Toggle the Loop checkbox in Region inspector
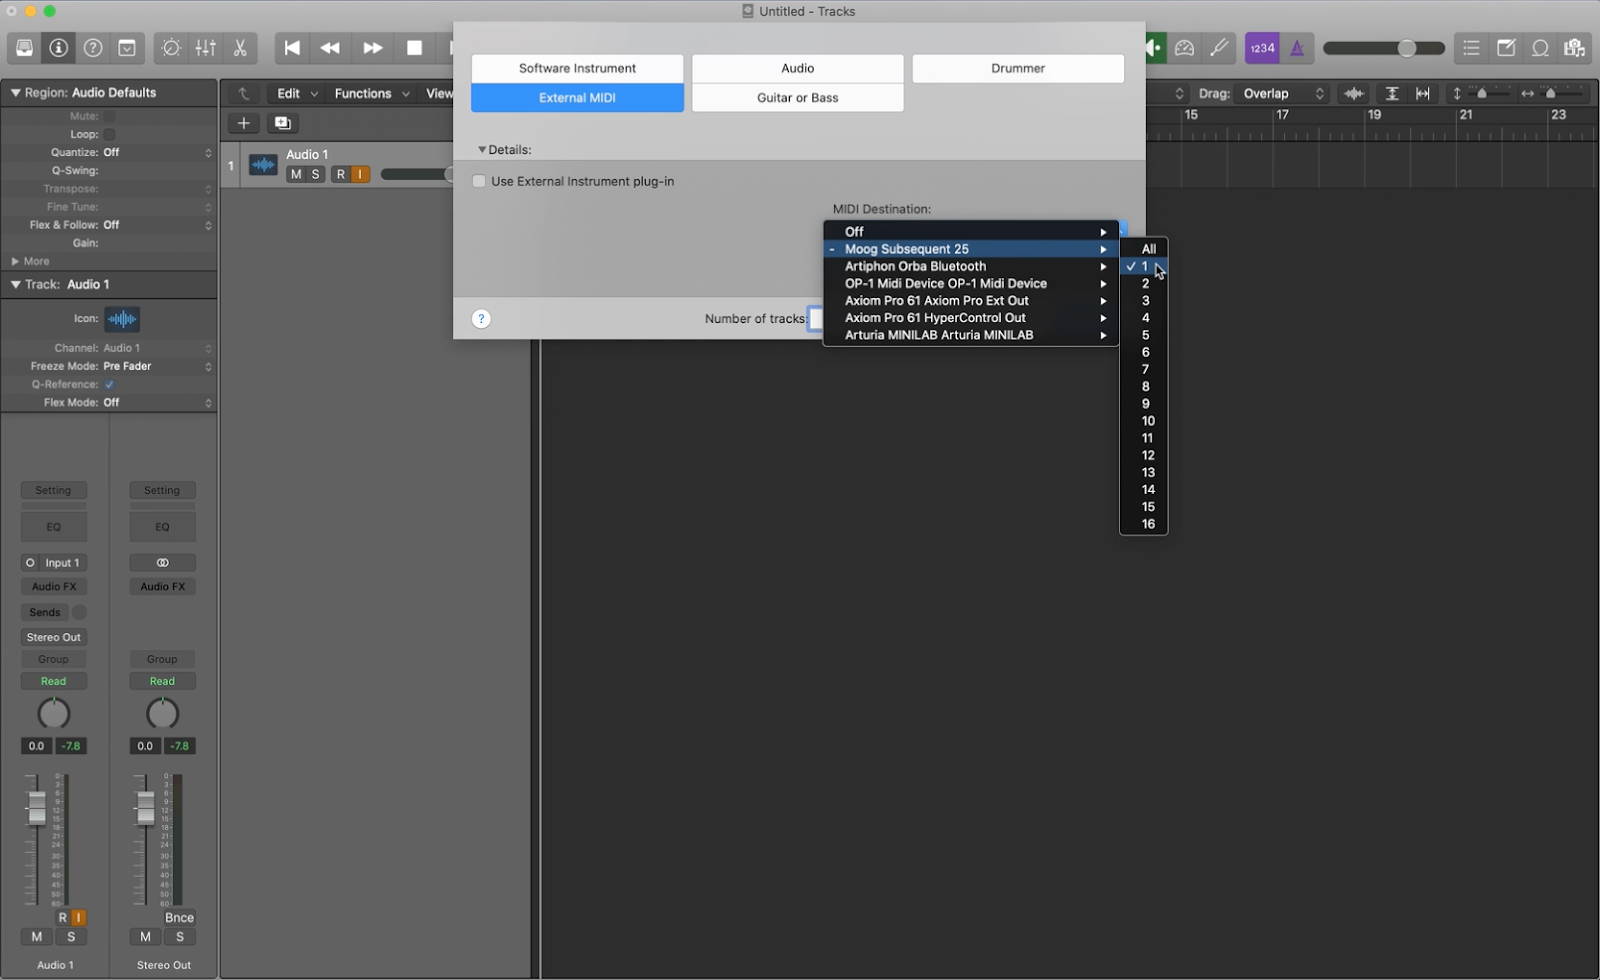1600x980 pixels. tap(109, 134)
